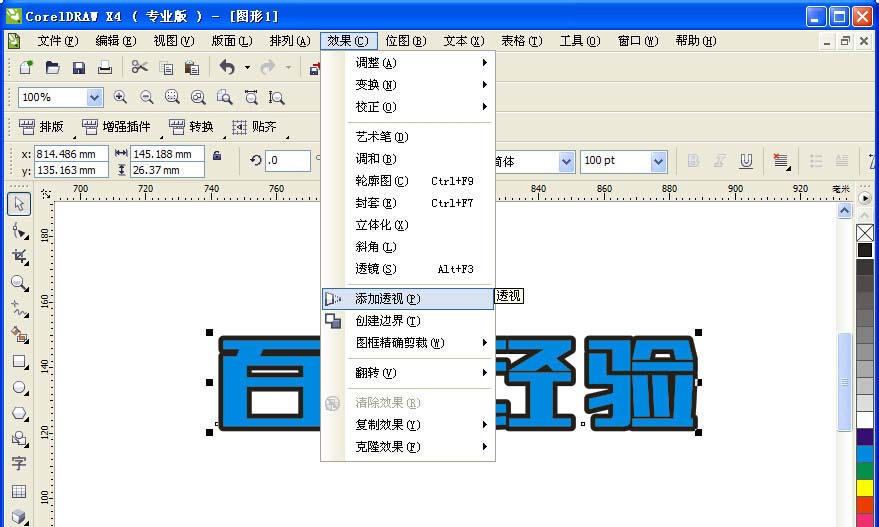Image resolution: width=879 pixels, height=527 pixels.
Task: Choose 艺术笔(D) menu entry
Action: pos(408,137)
